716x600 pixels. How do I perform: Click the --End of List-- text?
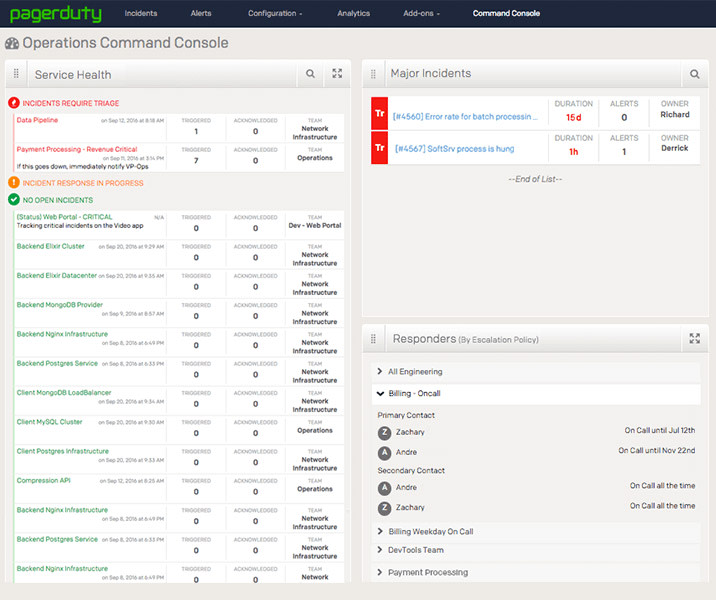[535, 179]
